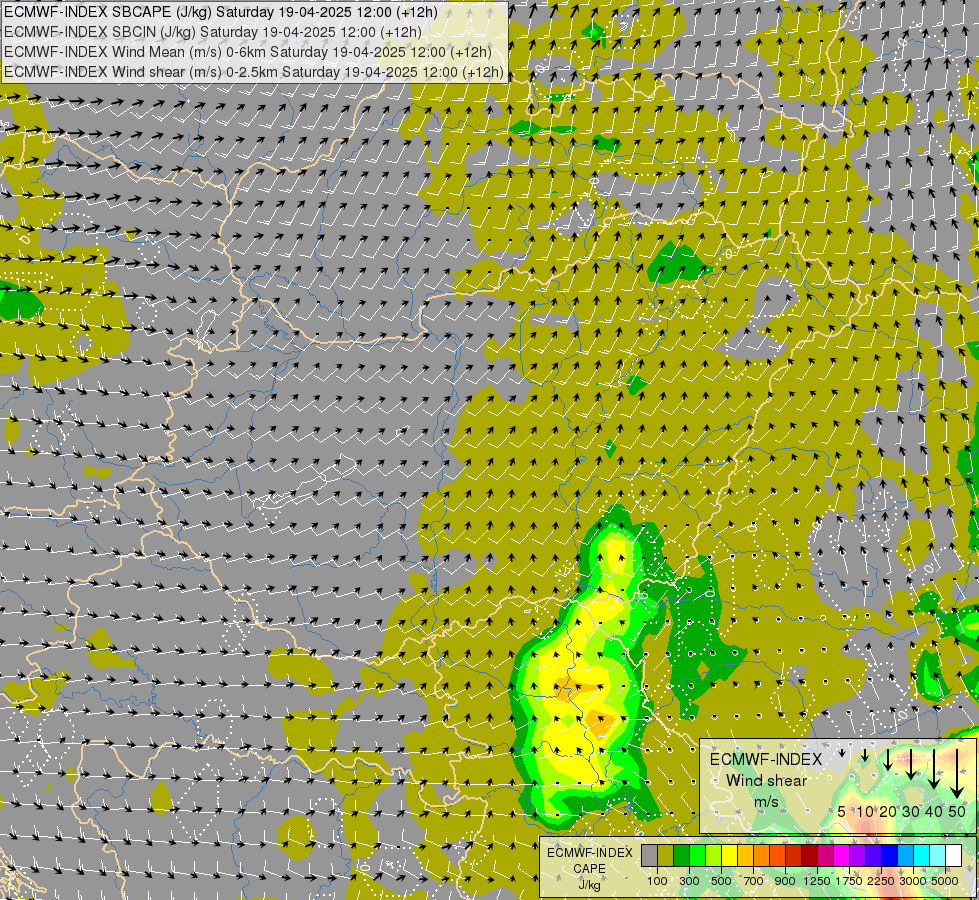Select the purple swatch right of 1750
Screen dimensions: 979x900
858,856
